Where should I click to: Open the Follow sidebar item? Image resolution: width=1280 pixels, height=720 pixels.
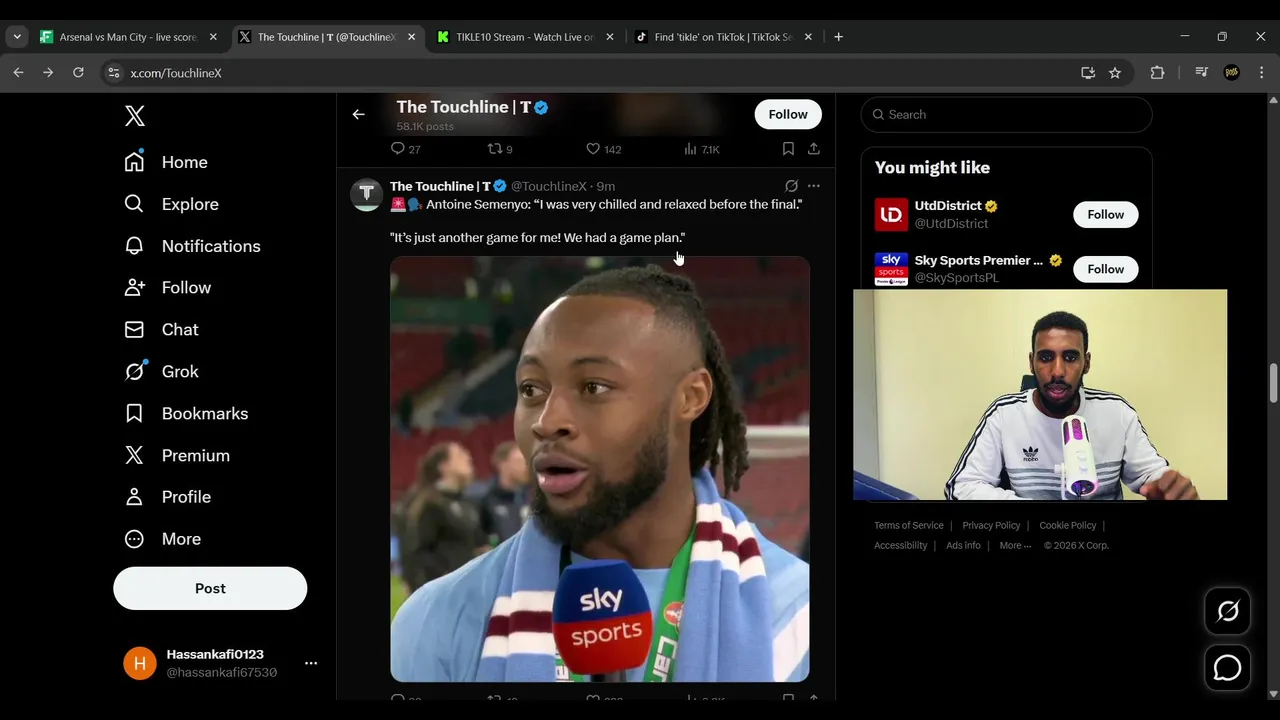coord(168,288)
